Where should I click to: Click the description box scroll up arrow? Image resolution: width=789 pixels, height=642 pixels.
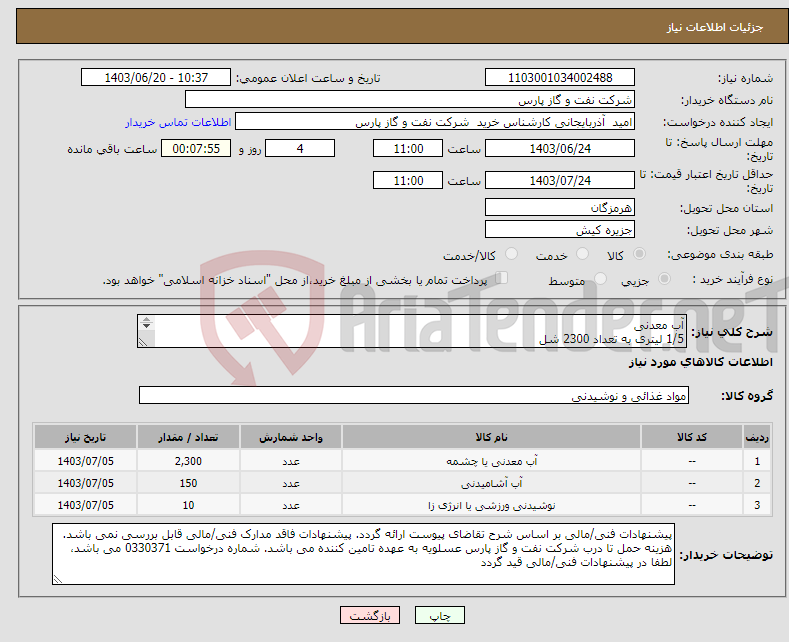point(146,319)
